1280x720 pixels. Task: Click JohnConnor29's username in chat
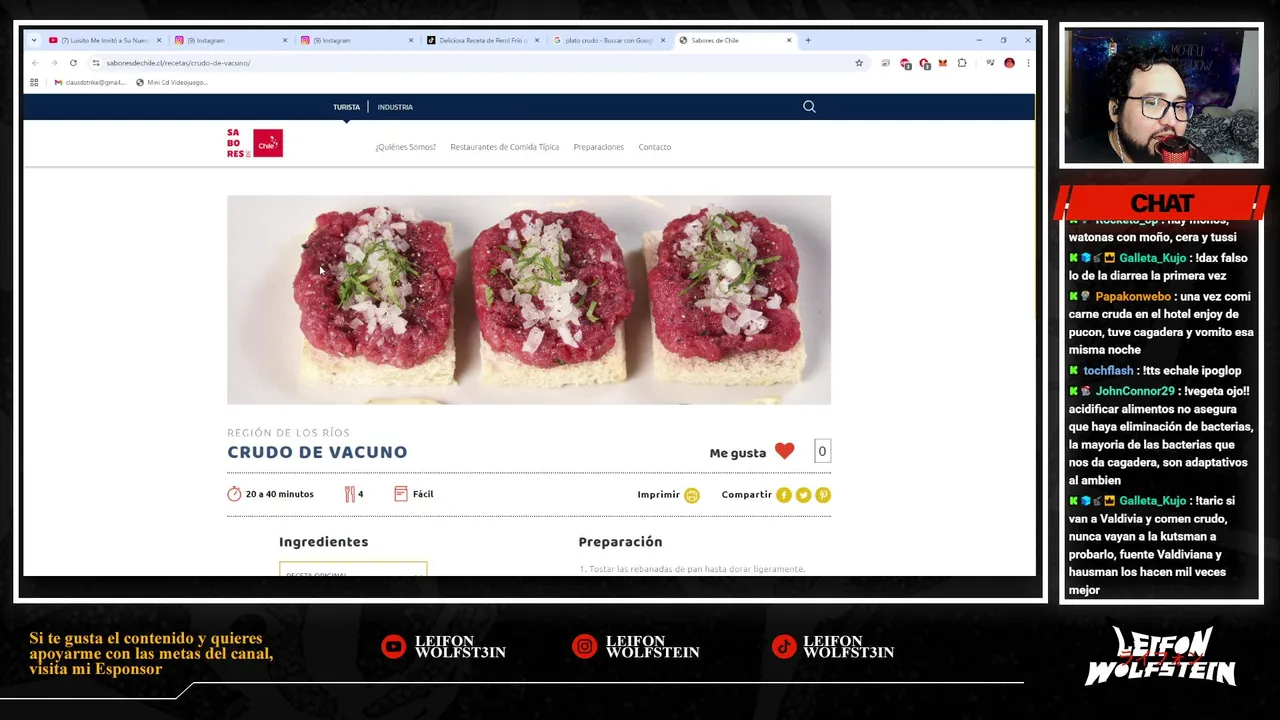1134,391
